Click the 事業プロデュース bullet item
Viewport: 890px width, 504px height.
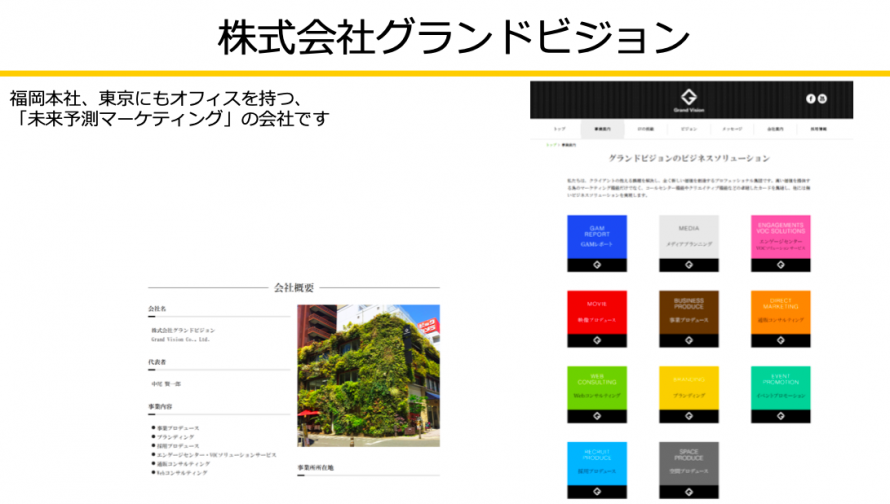pos(178,428)
